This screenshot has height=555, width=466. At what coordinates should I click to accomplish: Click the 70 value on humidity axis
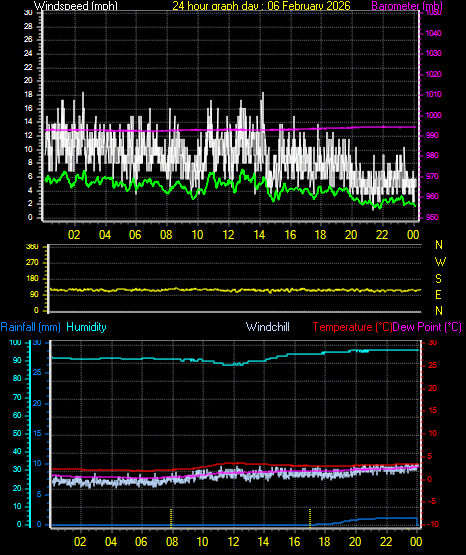coord(17,397)
